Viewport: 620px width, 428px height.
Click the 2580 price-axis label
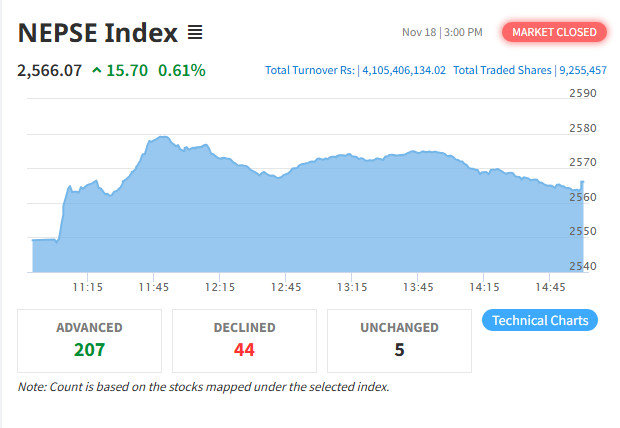(581, 128)
